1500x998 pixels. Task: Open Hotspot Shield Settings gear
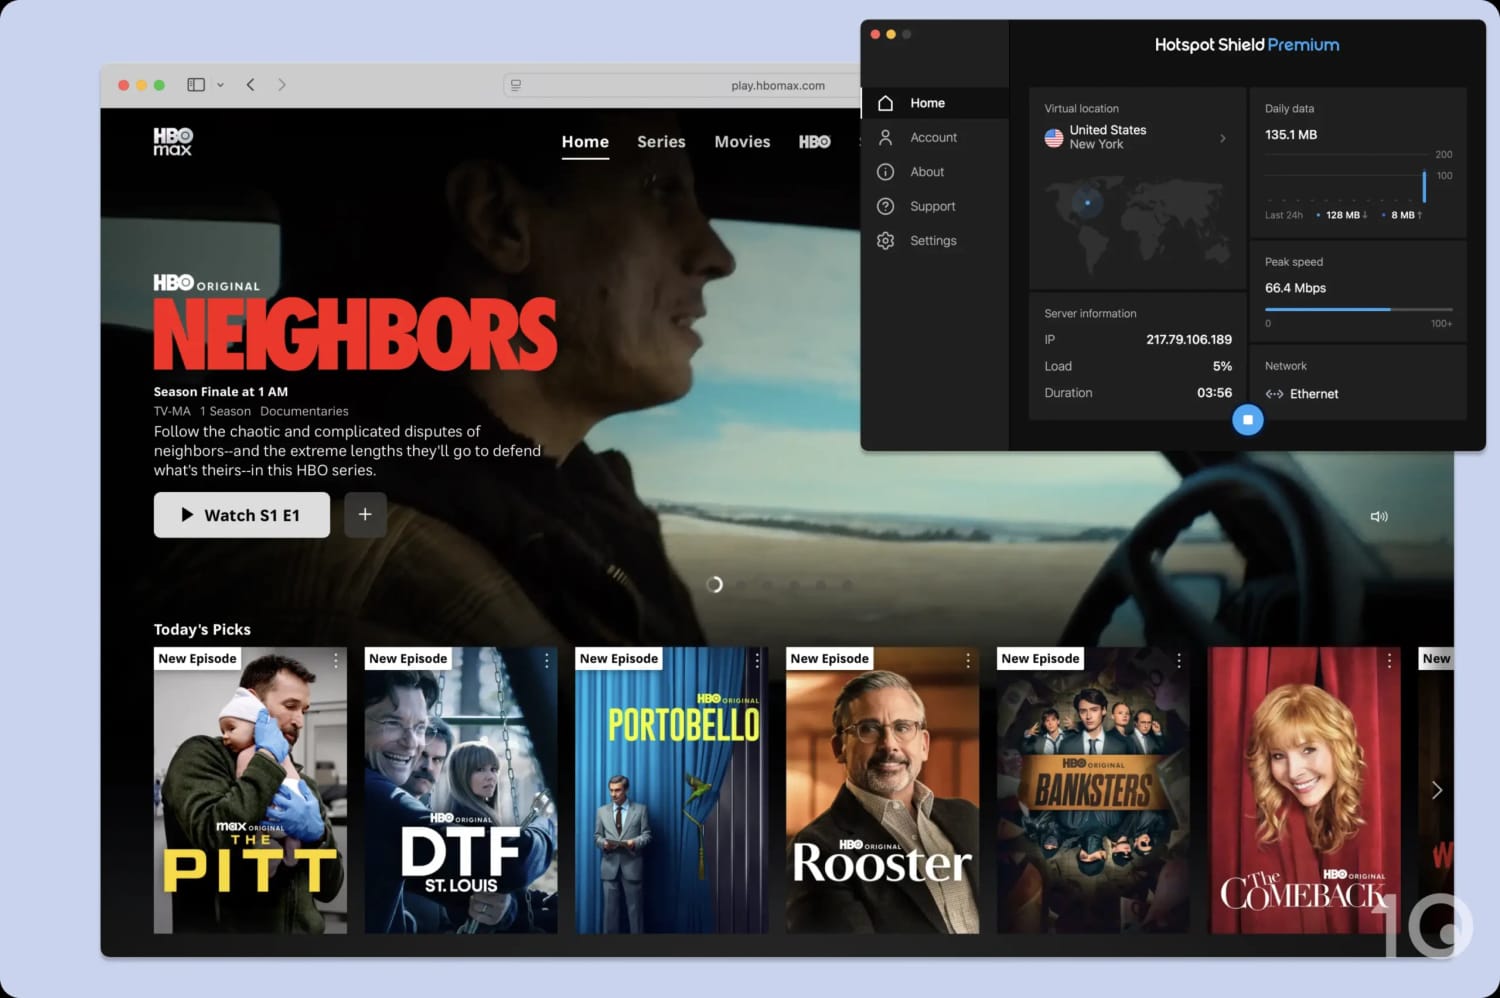pyautogui.click(x=885, y=240)
